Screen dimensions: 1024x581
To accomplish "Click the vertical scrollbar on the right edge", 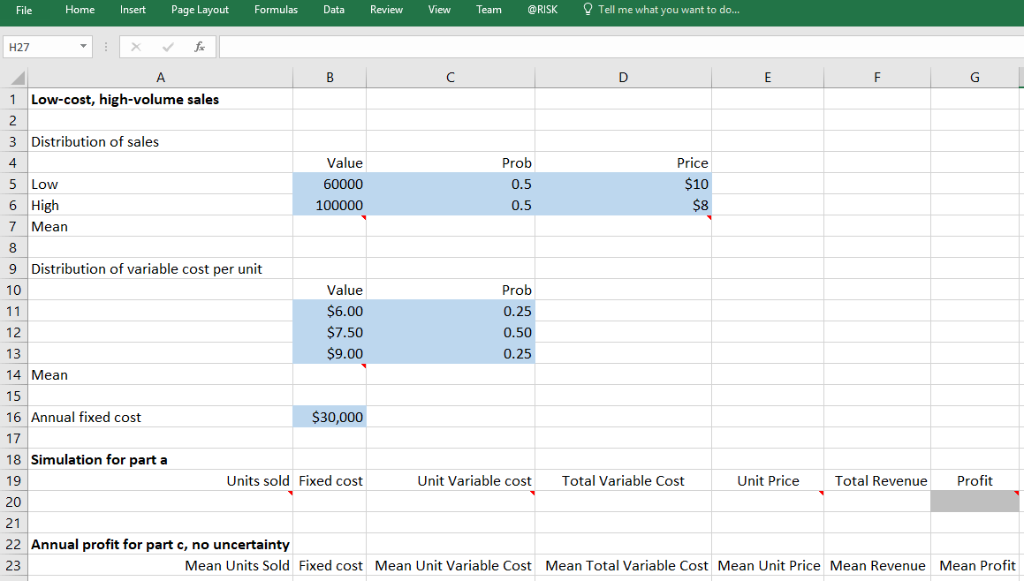I will pyautogui.click(x=1019, y=300).
